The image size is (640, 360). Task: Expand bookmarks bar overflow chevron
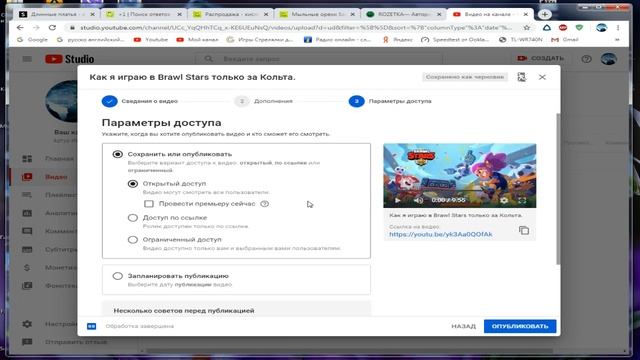tap(617, 40)
